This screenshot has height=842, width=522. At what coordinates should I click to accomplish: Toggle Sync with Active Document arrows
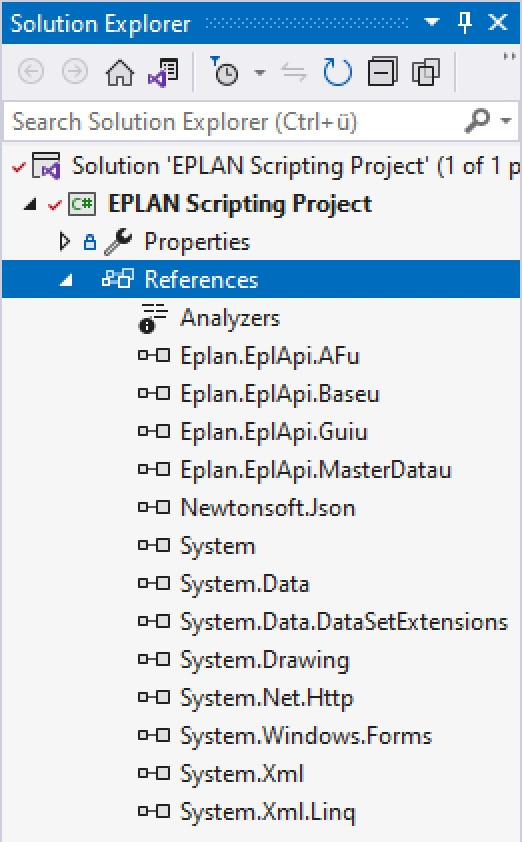click(x=294, y=72)
